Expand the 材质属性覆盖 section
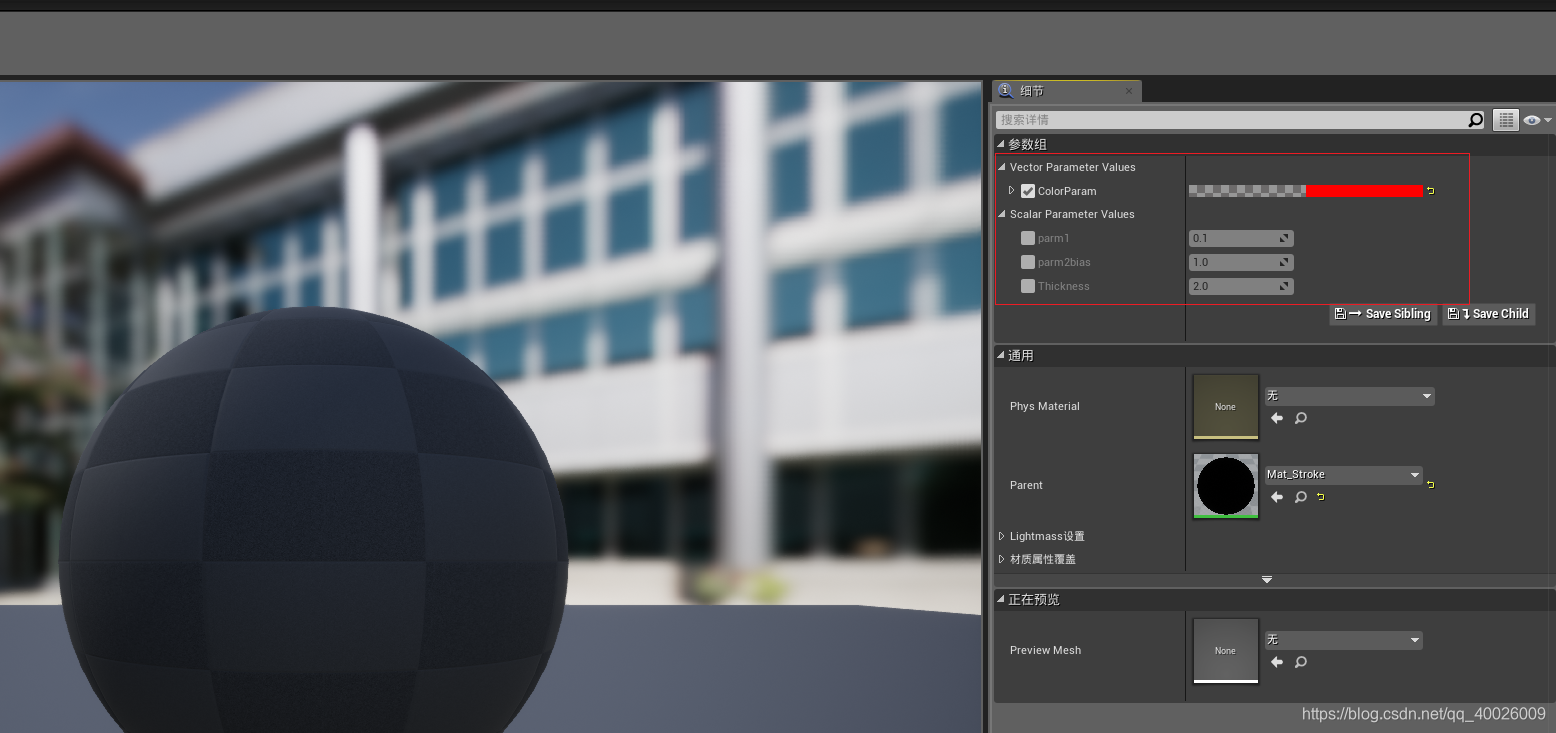The height and width of the screenshot is (733, 1556). pos(1002,560)
